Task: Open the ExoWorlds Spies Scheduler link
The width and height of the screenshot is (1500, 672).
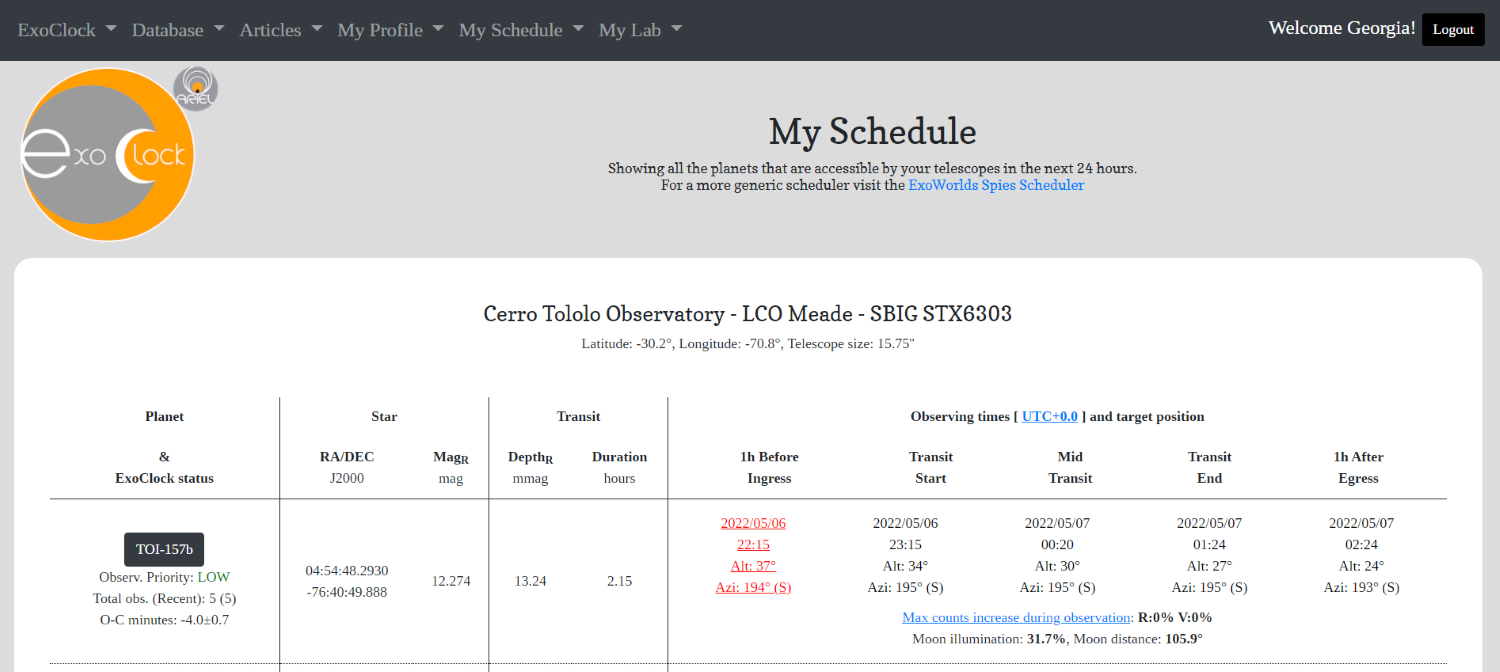Action: tap(996, 185)
